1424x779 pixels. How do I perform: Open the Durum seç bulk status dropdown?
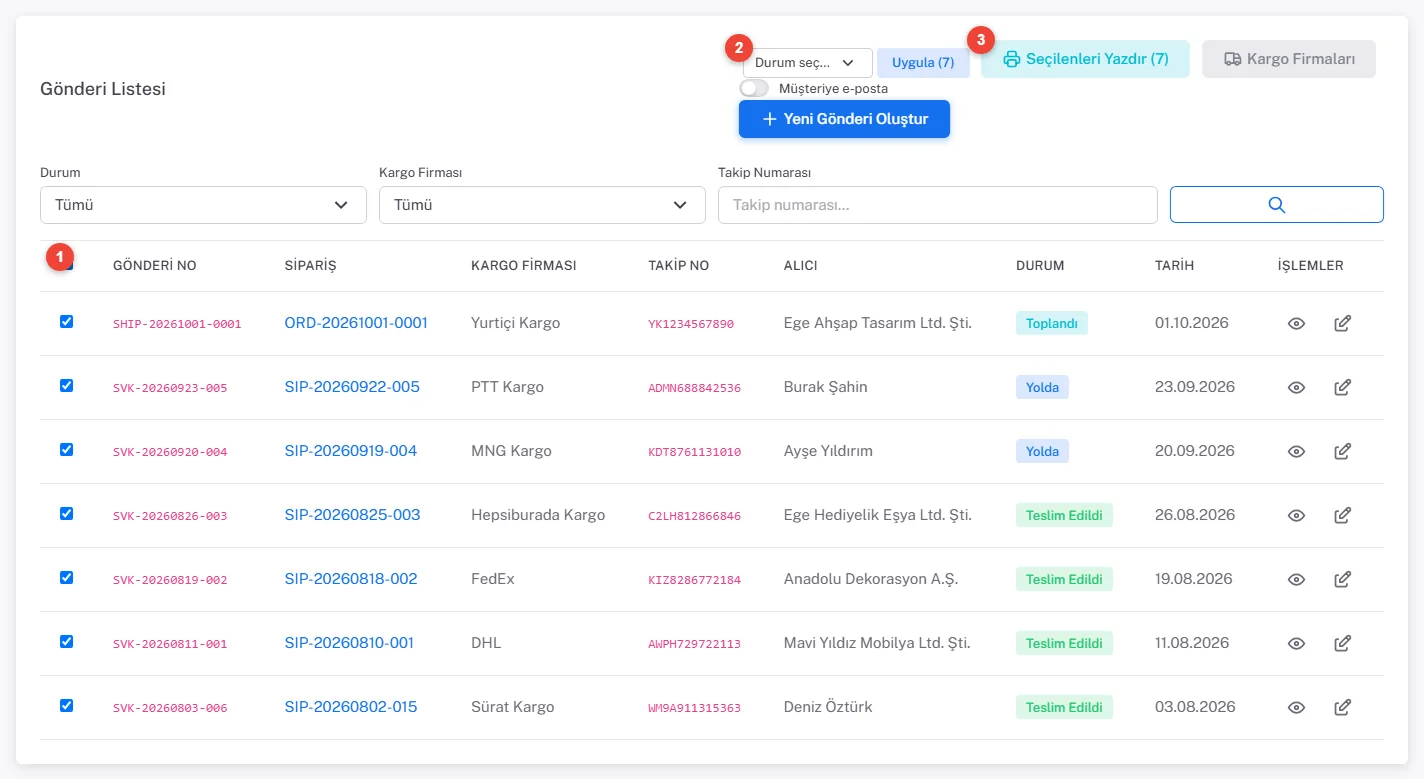pos(808,63)
